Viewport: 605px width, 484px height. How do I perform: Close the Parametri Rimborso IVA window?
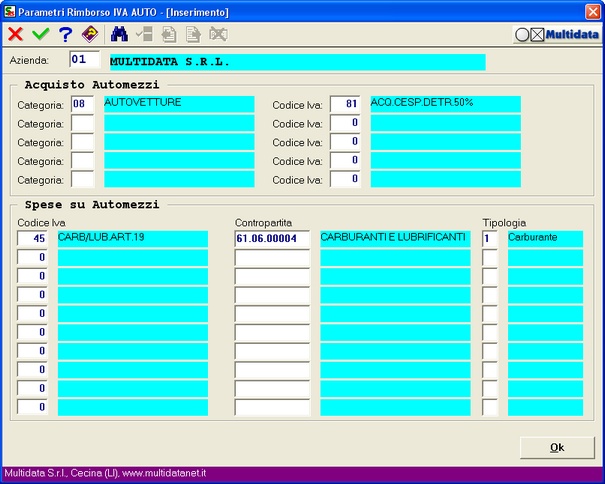[592, 11]
